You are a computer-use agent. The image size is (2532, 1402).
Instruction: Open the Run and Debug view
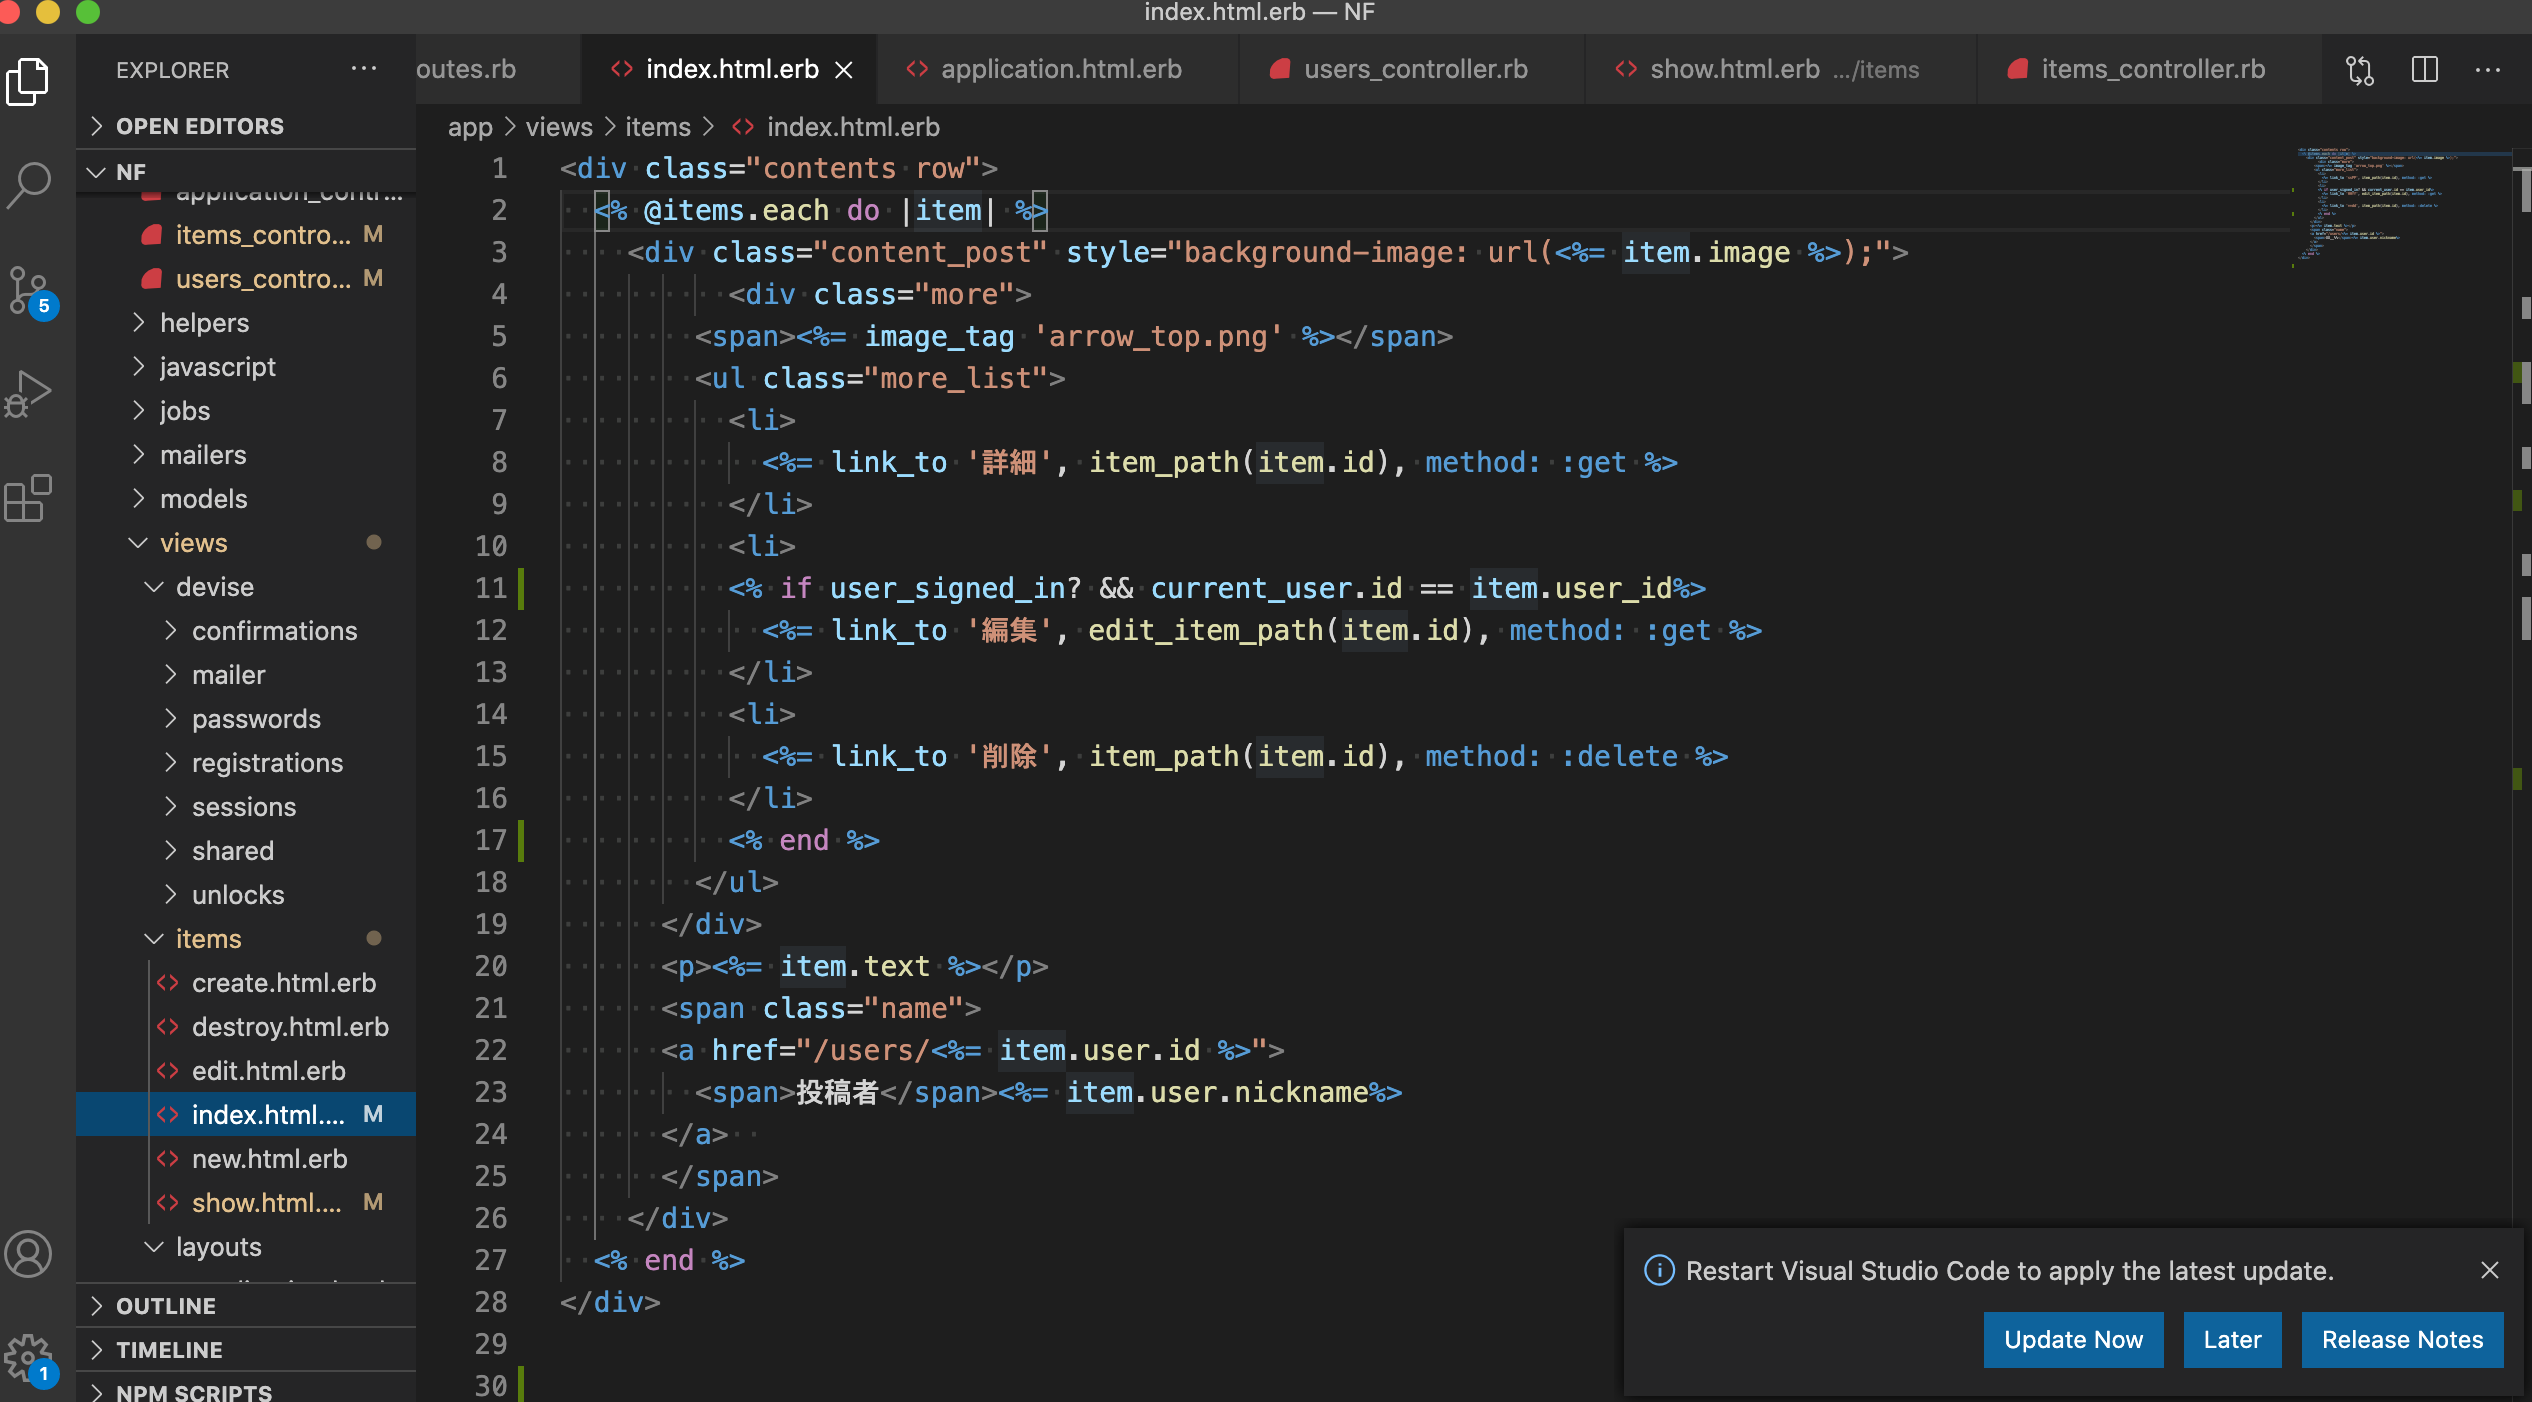[x=28, y=394]
